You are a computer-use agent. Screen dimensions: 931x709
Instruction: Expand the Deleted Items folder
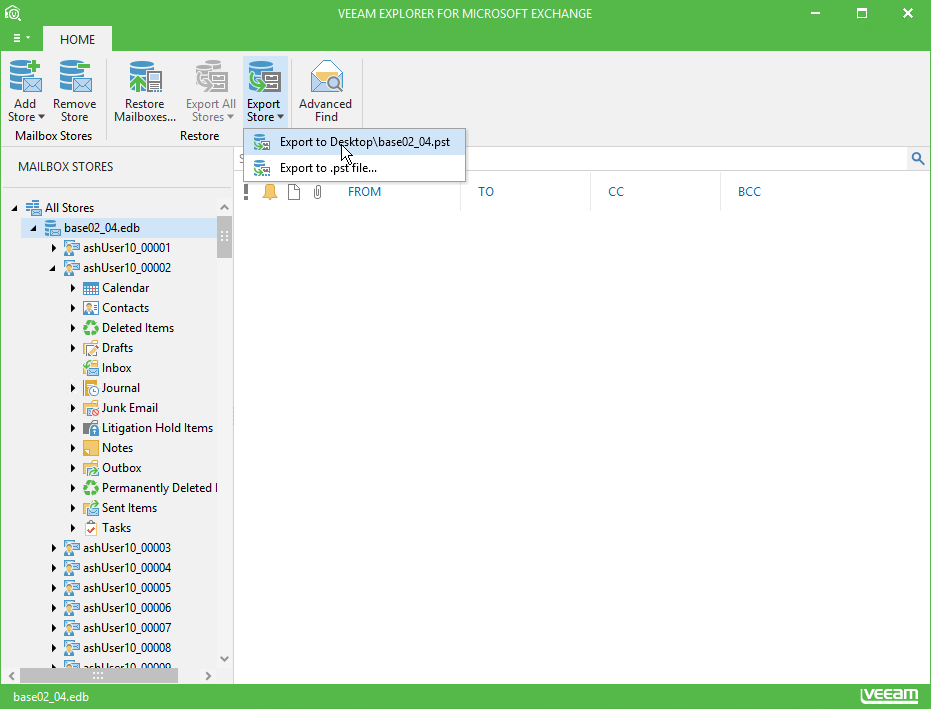coord(72,328)
